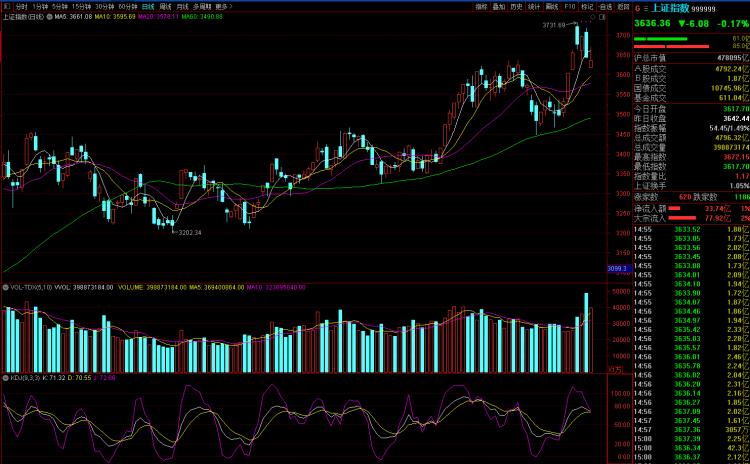Click the 净流入额 red bar
The width and height of the screenshot is (750, 464).
(674, 209)
